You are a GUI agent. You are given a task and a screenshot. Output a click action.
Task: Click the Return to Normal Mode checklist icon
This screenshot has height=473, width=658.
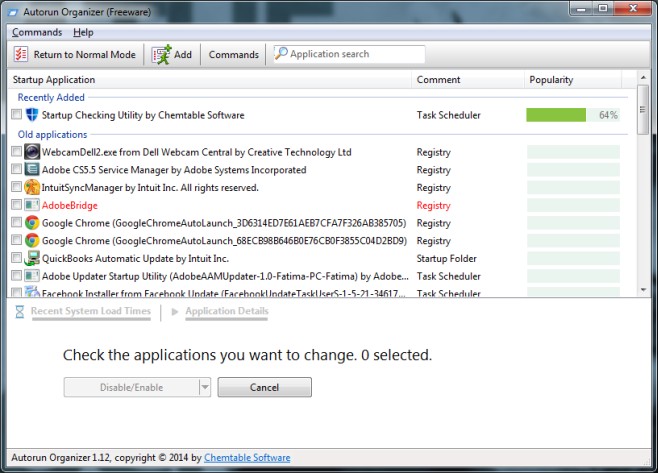click(21, 55)
